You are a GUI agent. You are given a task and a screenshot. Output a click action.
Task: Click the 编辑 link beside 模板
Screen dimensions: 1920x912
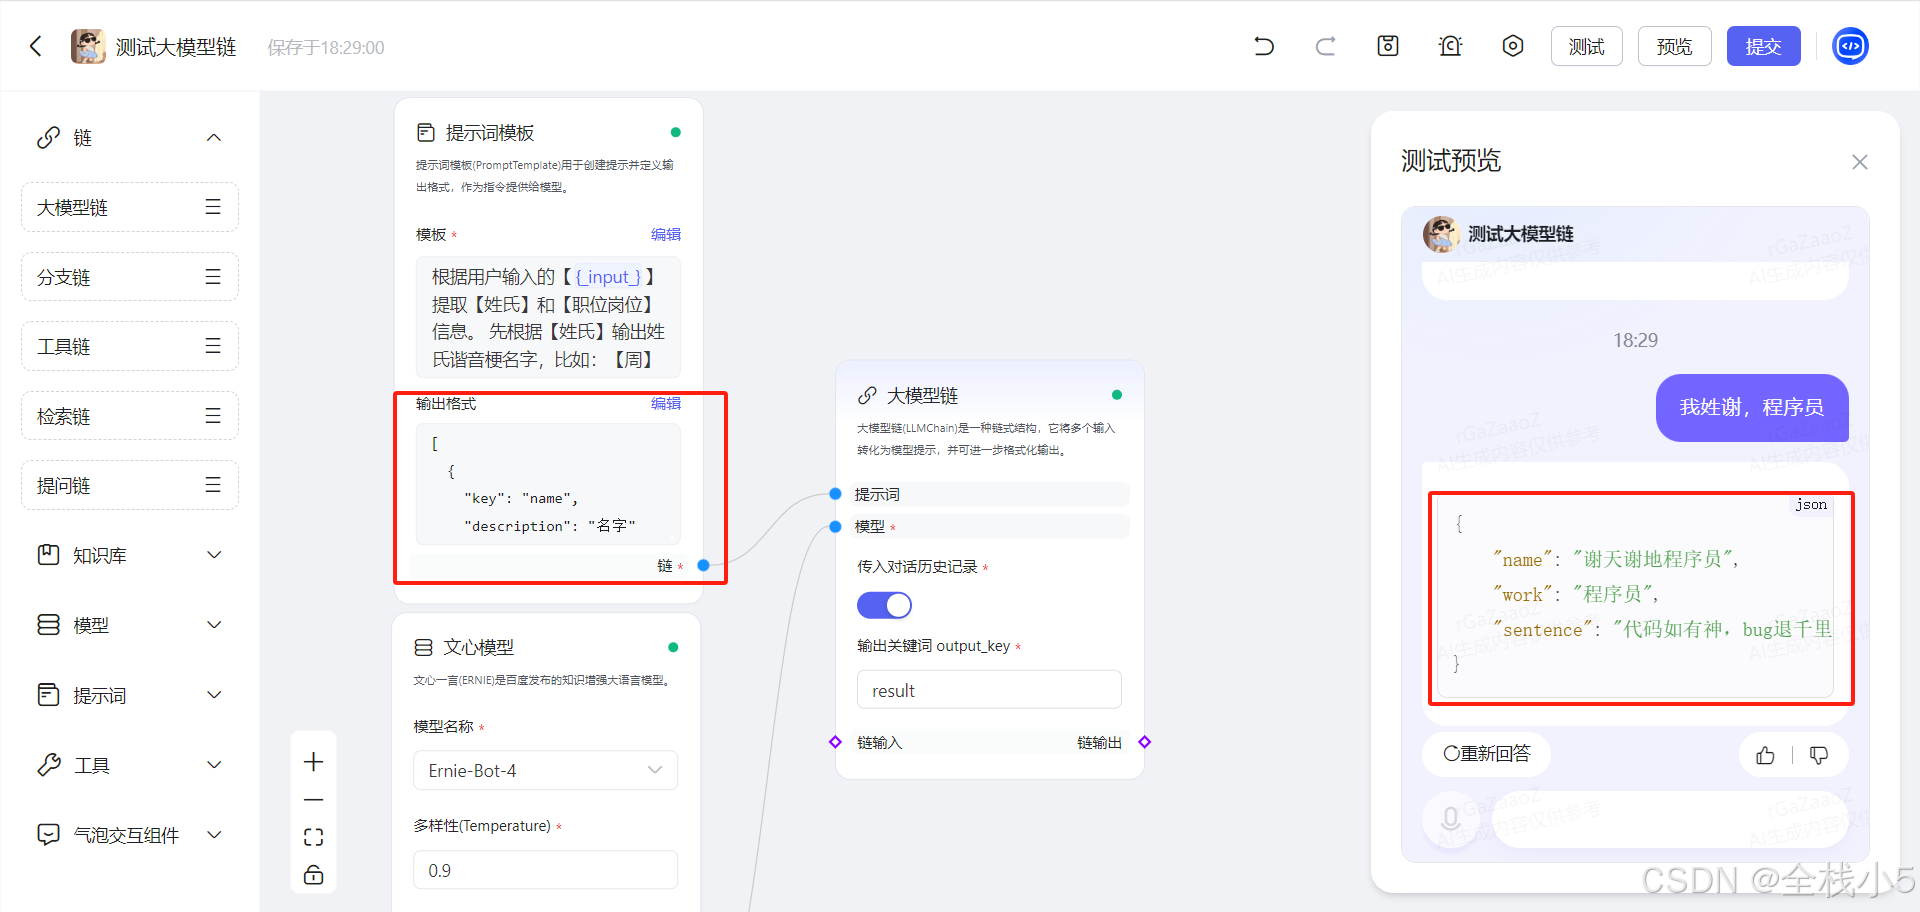click(666, 234)
